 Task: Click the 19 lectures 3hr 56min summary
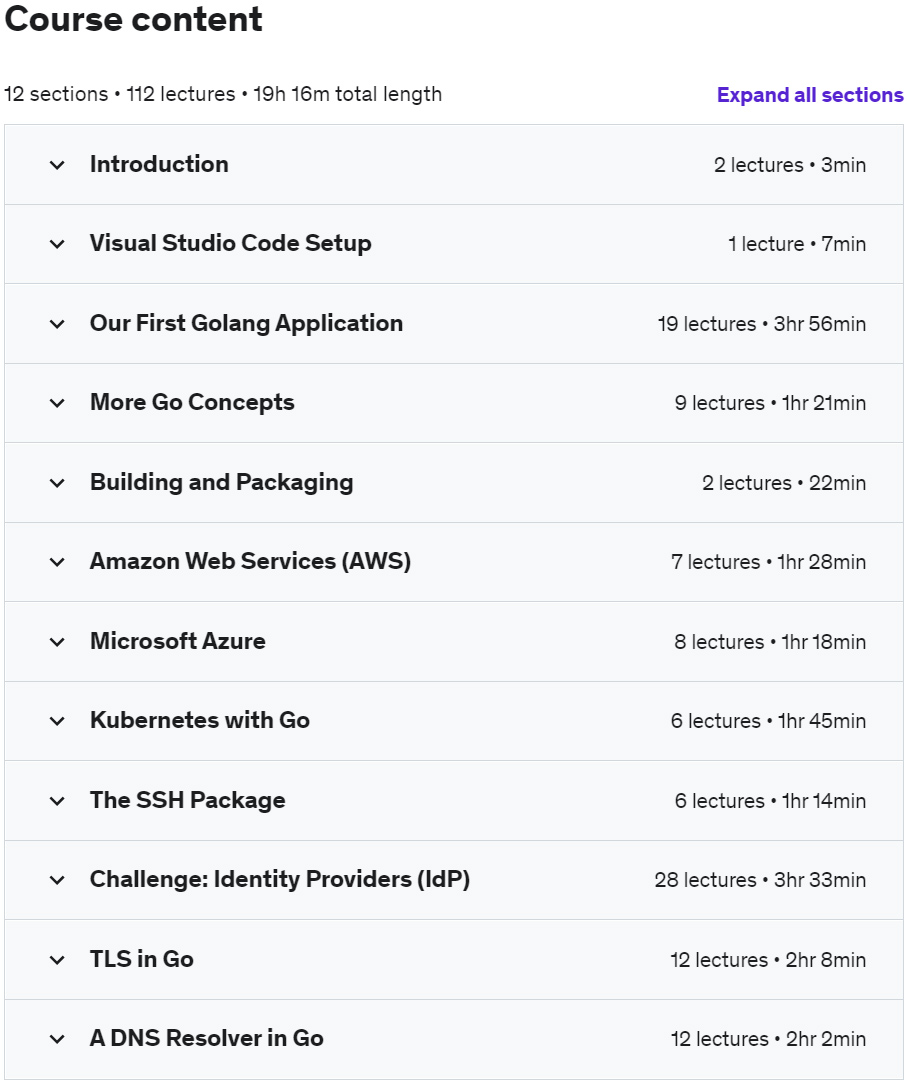[x=761, y=324]
